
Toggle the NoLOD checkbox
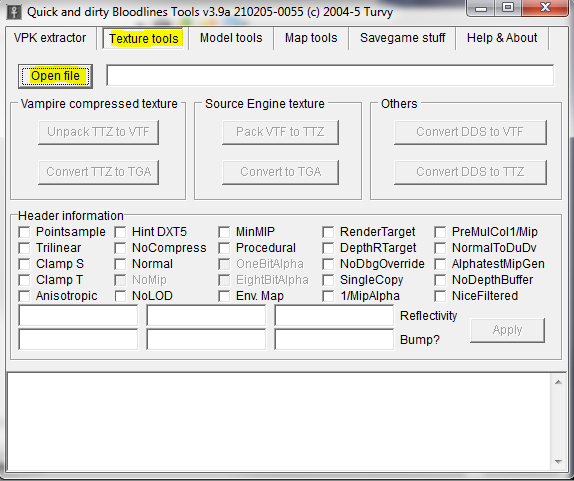(x=120, y=296)
